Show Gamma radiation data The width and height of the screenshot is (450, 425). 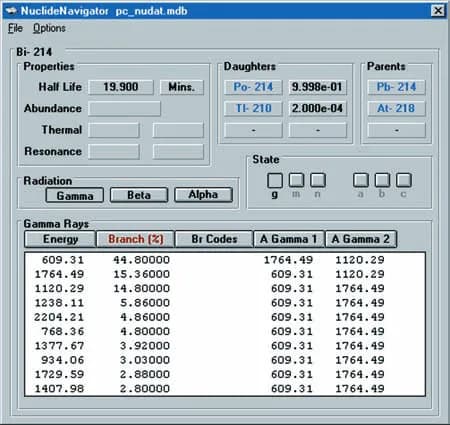[75, 195]
